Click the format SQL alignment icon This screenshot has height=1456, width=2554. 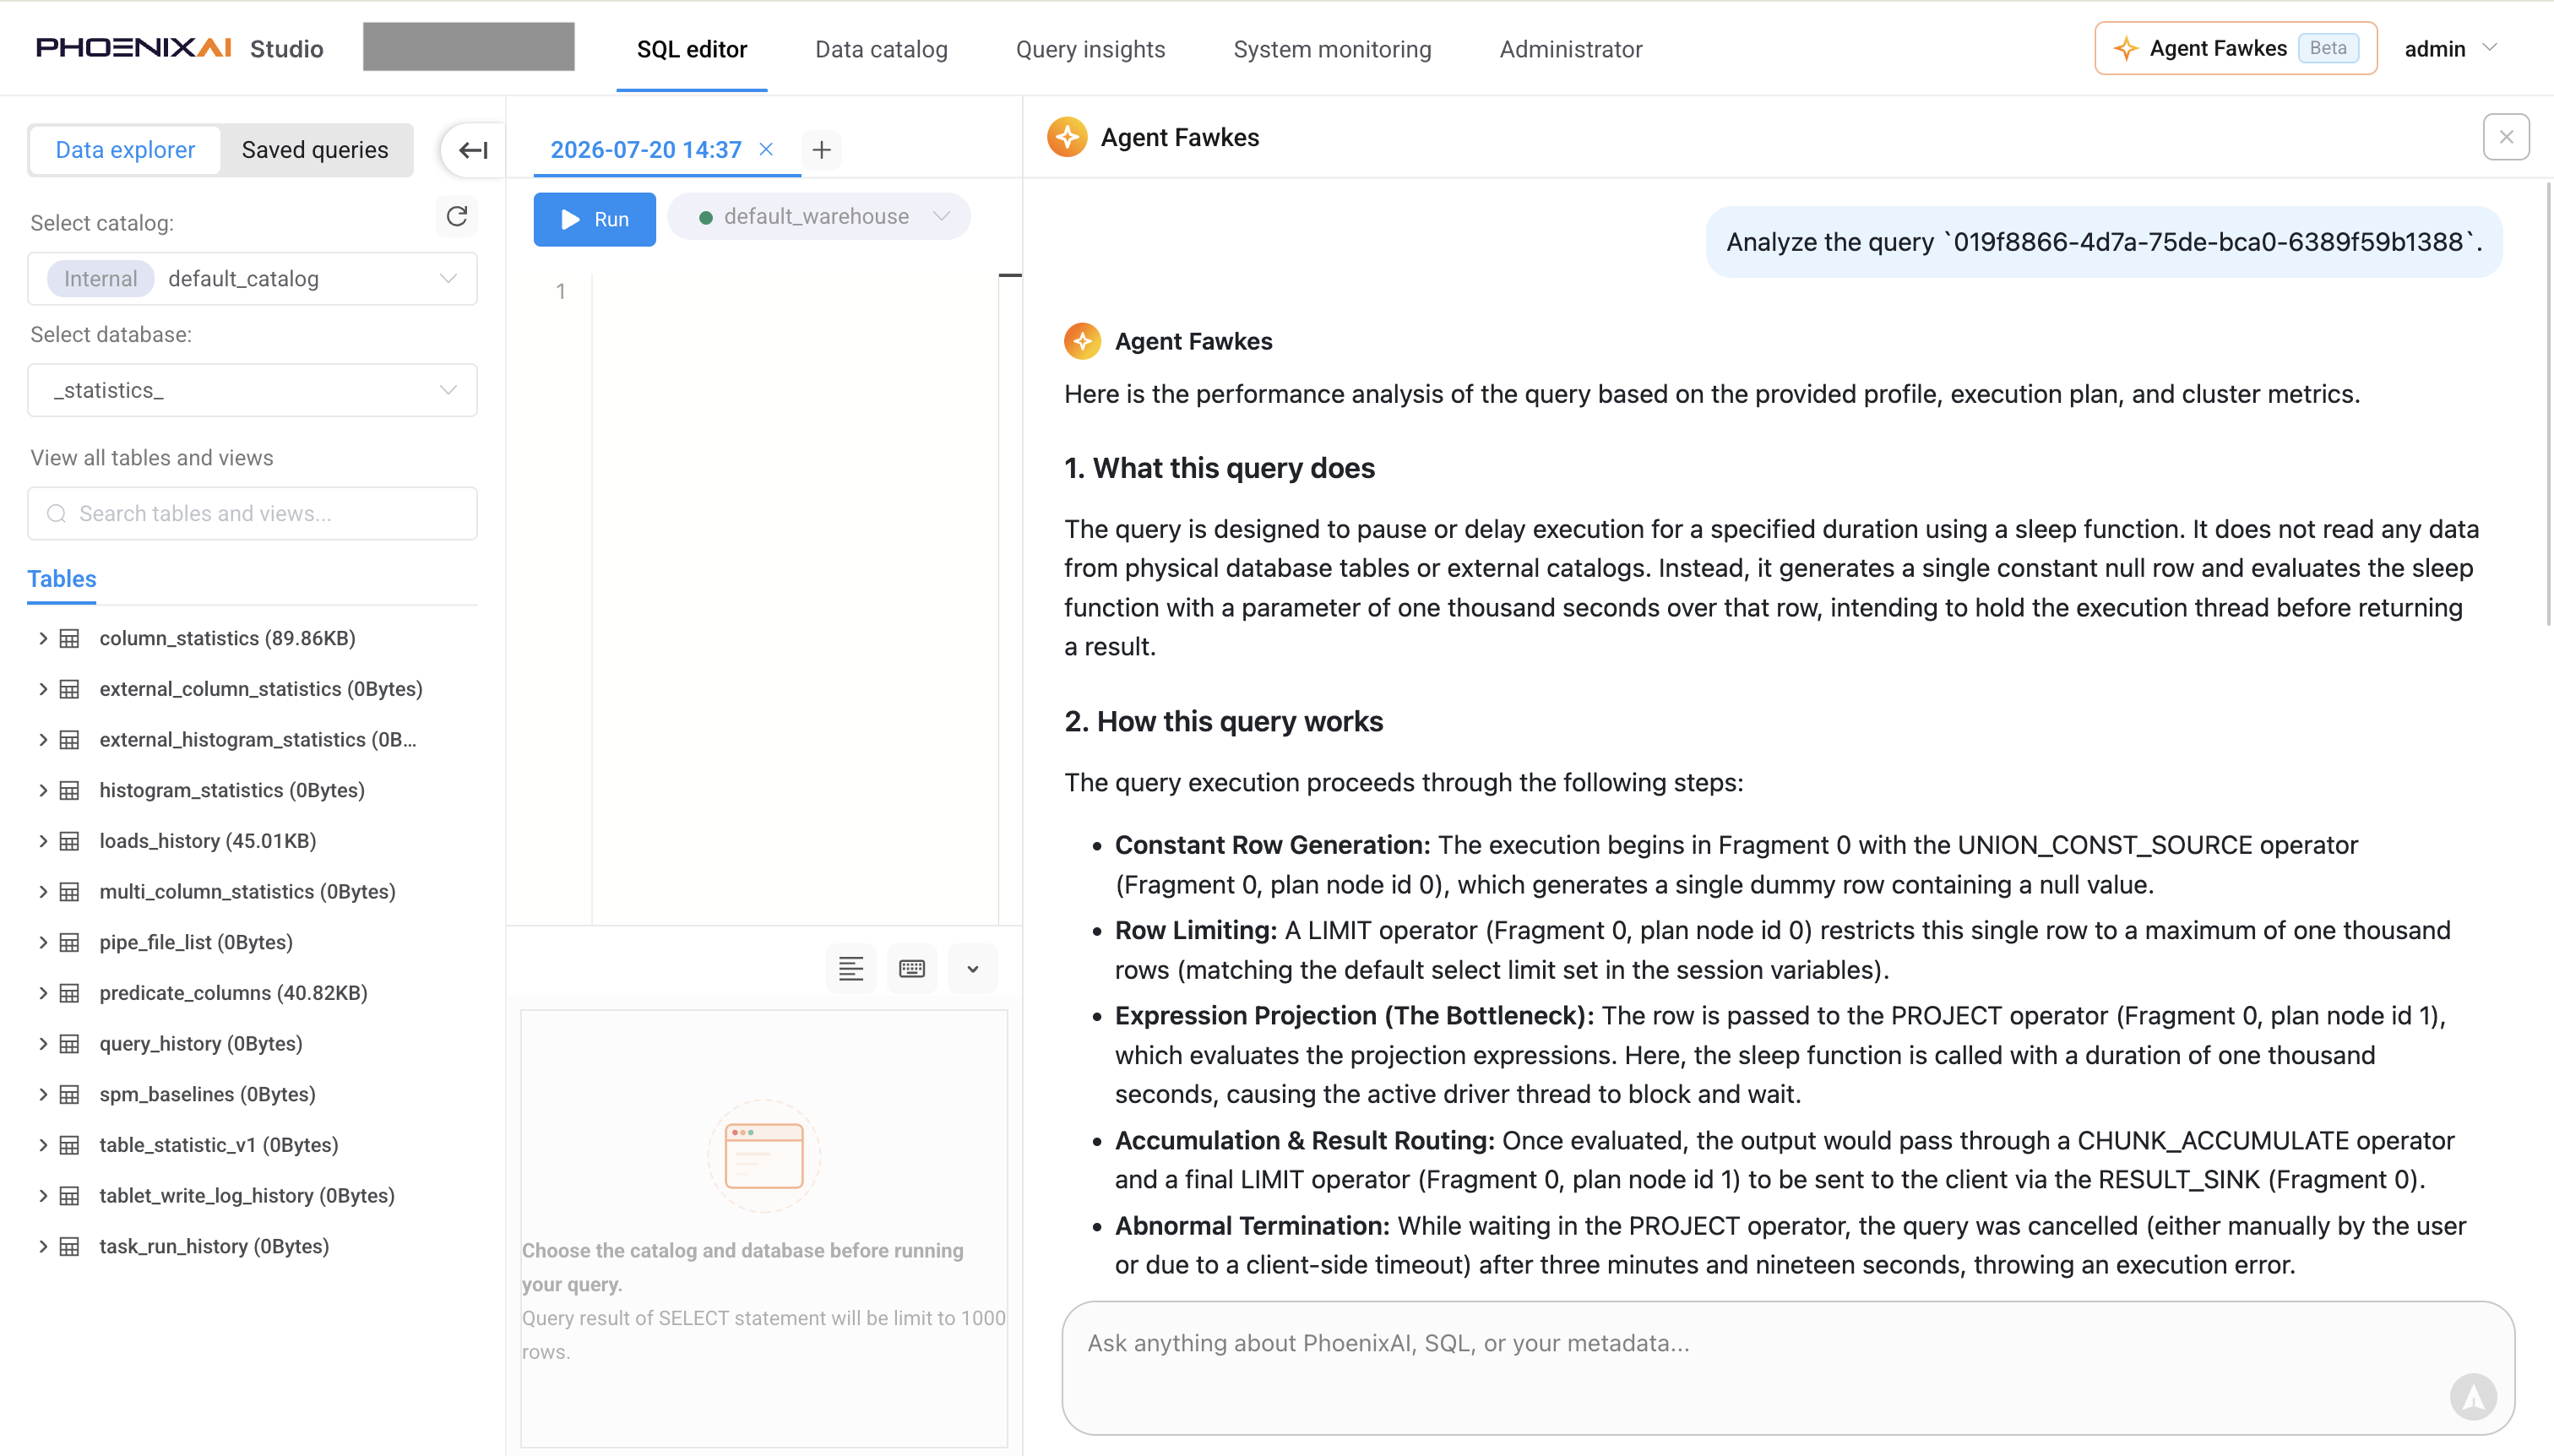pyautogui.click(x=851, y=968)
